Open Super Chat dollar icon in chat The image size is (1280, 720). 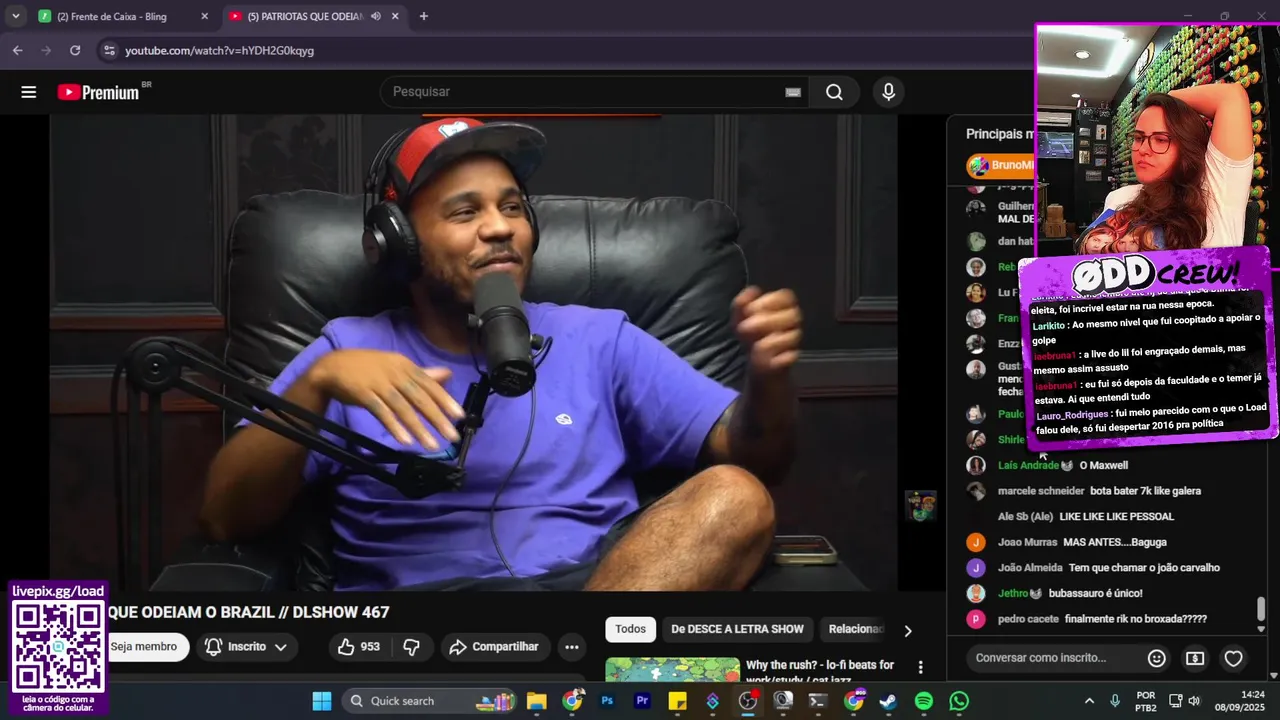(x=1195, y=658)
